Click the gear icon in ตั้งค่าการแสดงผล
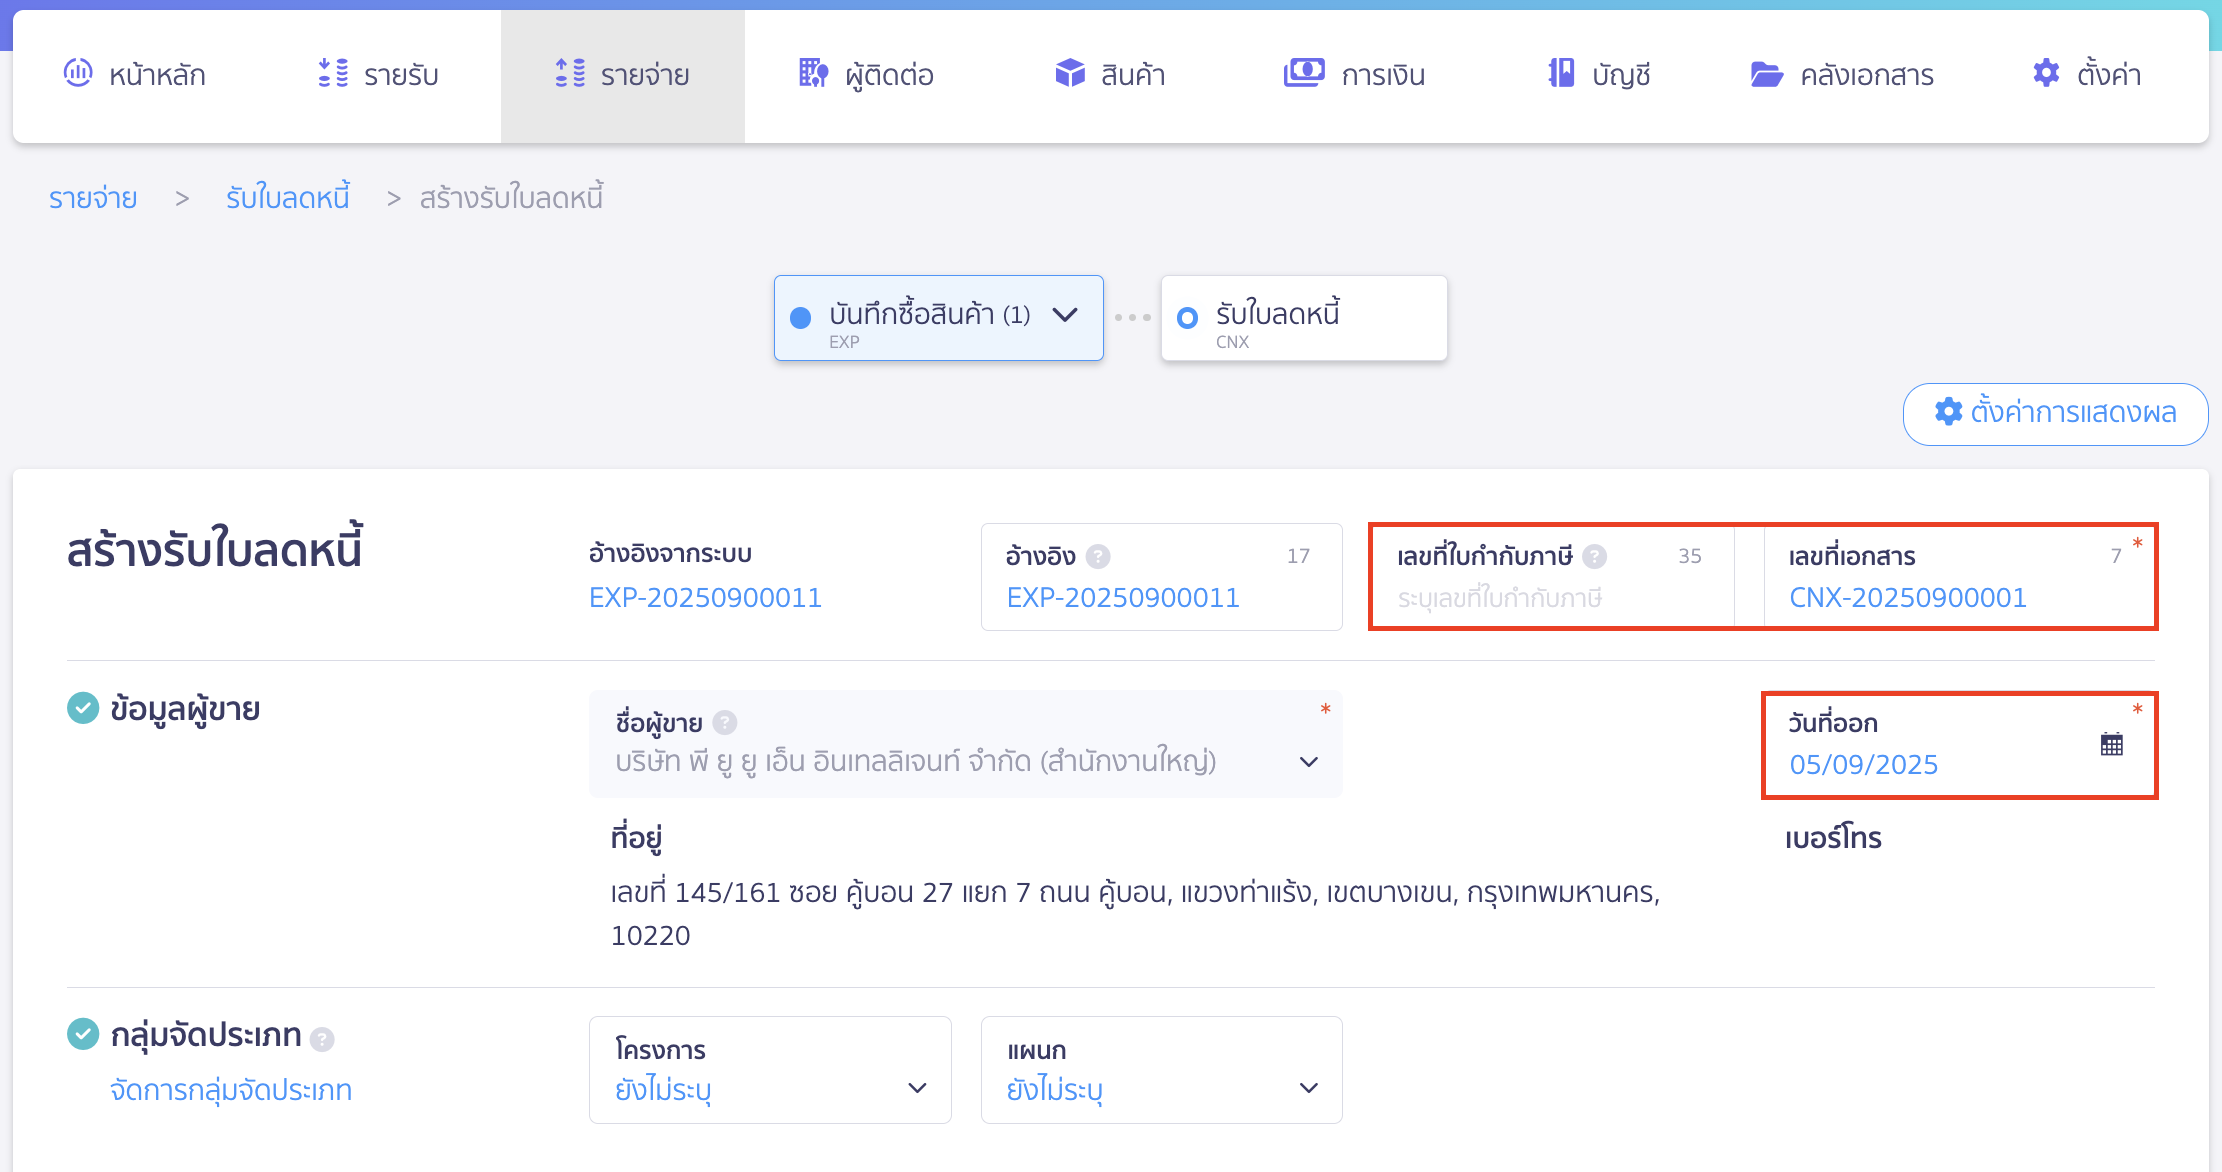Image resolution: width=2222 pixels, height=1172 pixels. (x=1948, y=411)
